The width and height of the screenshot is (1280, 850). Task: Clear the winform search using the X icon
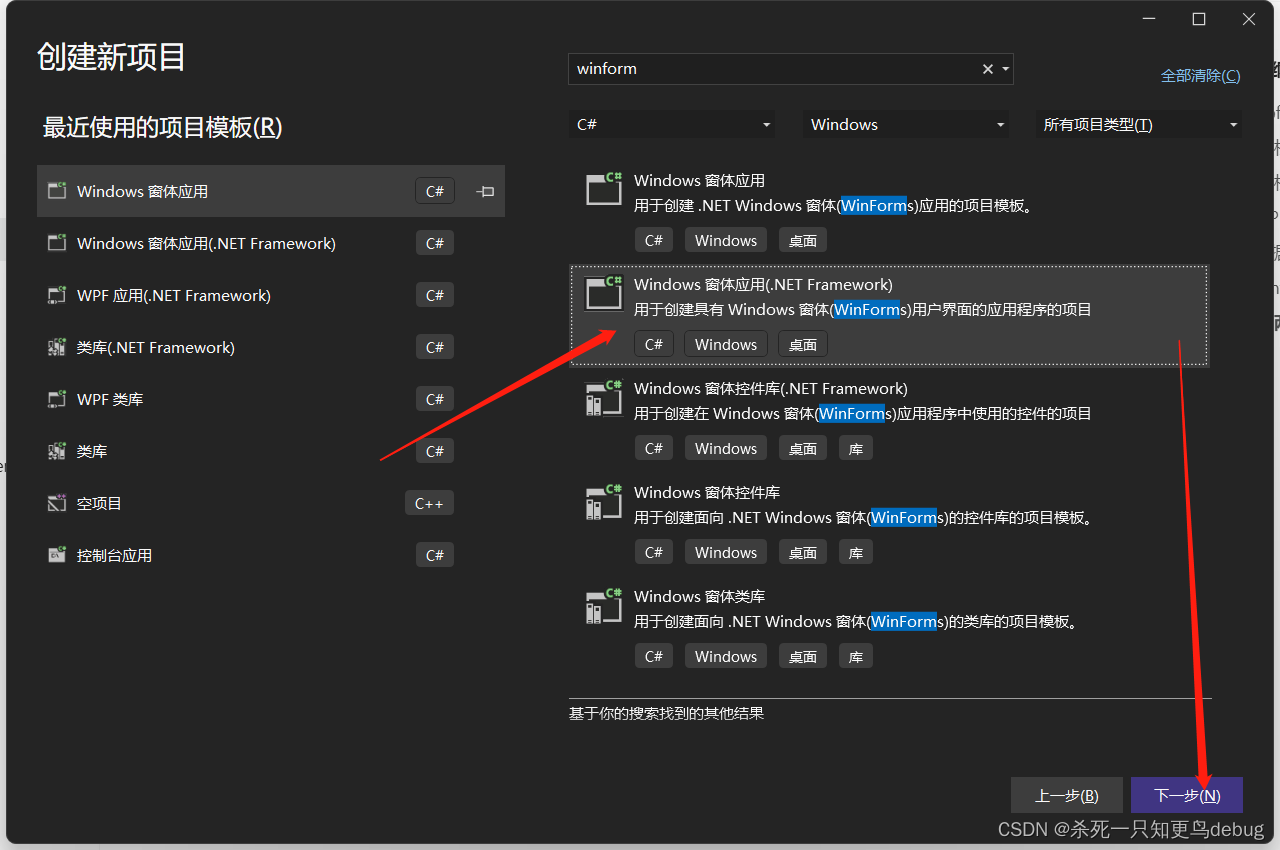click(x=987, y=69)
